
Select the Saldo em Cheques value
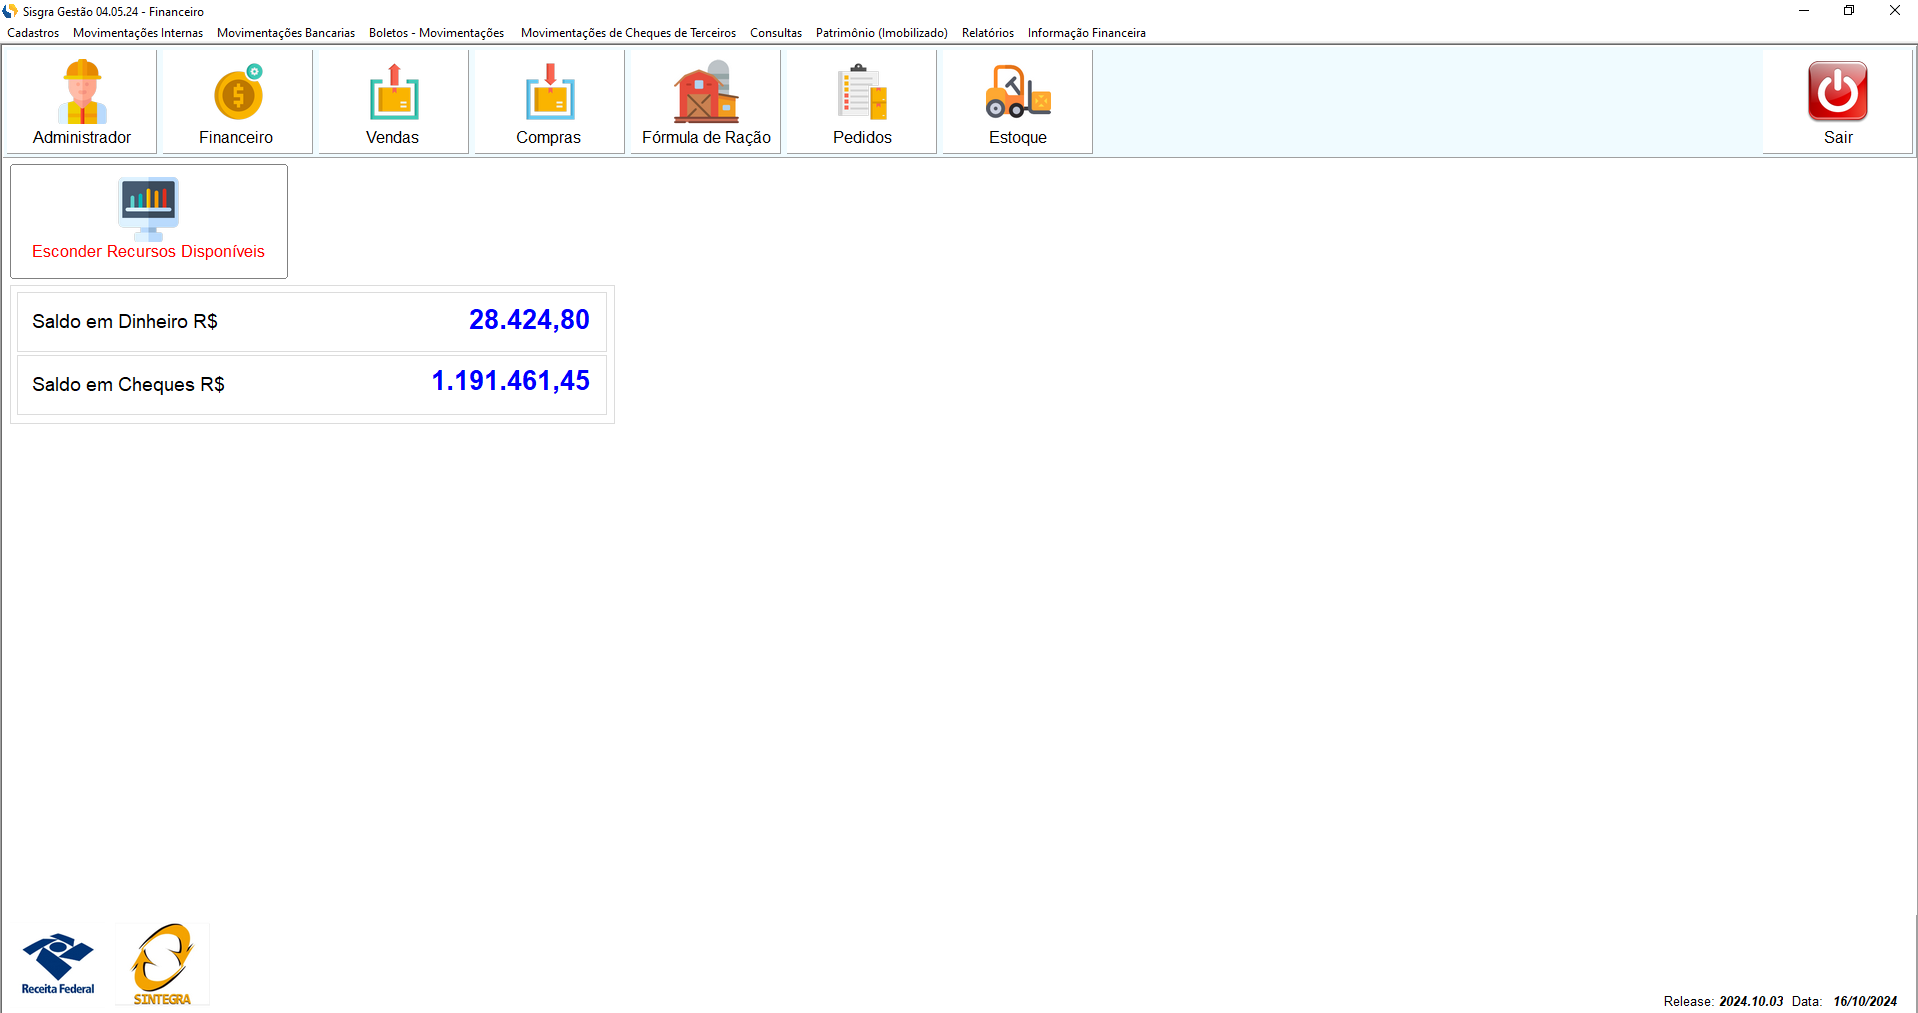(x=510, y=381)
